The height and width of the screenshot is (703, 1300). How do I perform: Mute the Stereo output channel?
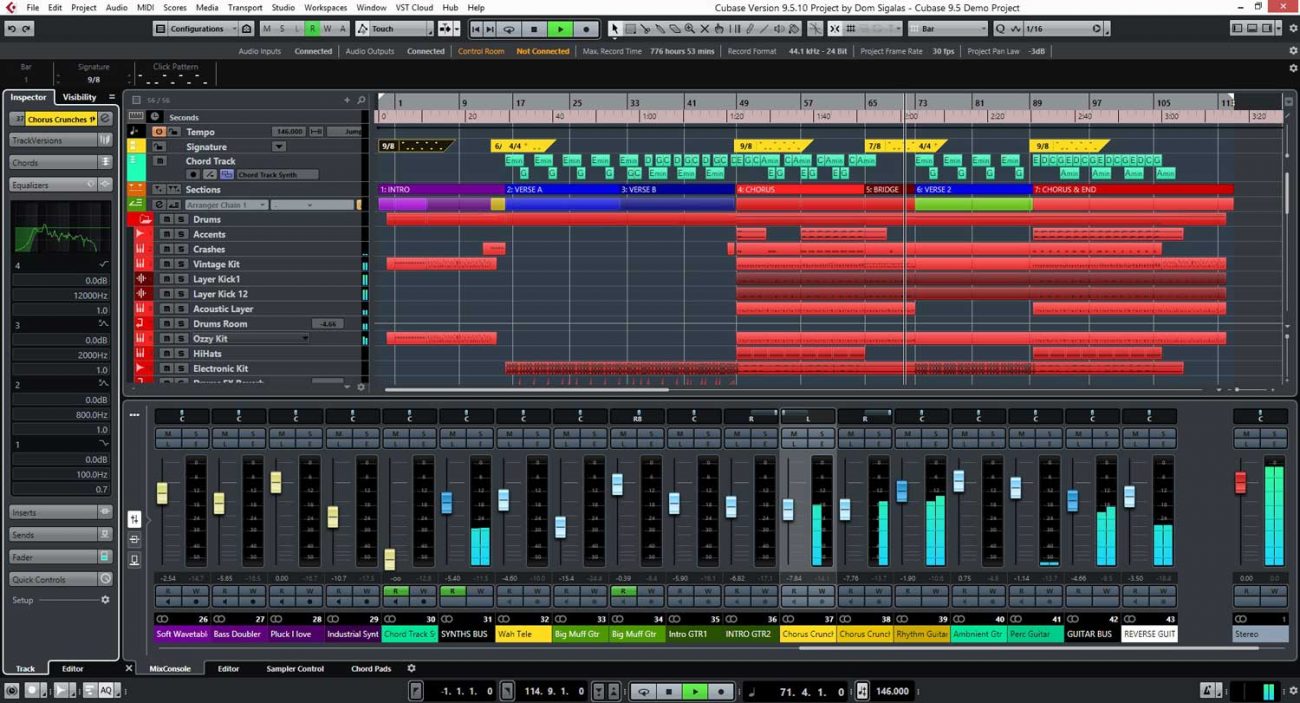(1246, 433)
